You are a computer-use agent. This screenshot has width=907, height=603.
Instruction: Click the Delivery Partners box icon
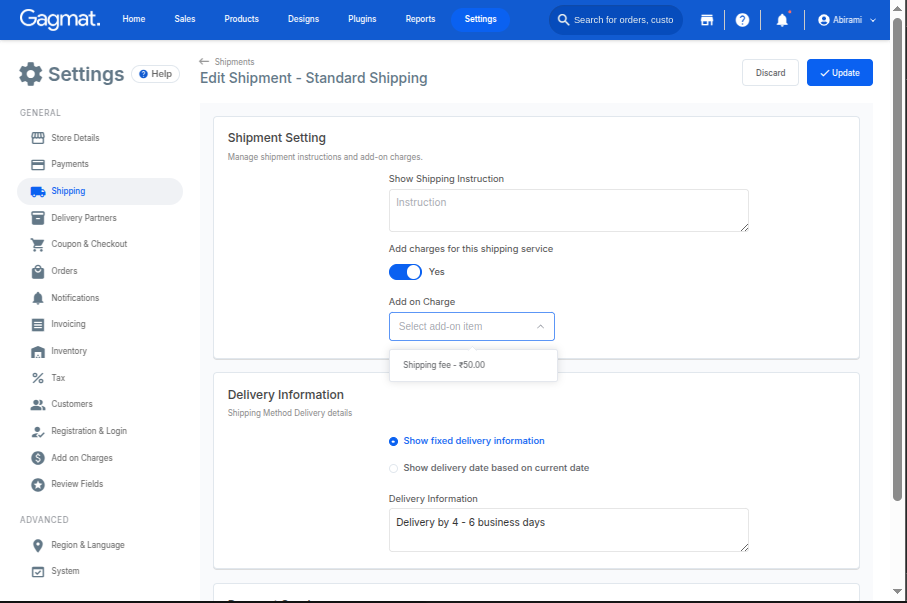[x=38, y=218]
